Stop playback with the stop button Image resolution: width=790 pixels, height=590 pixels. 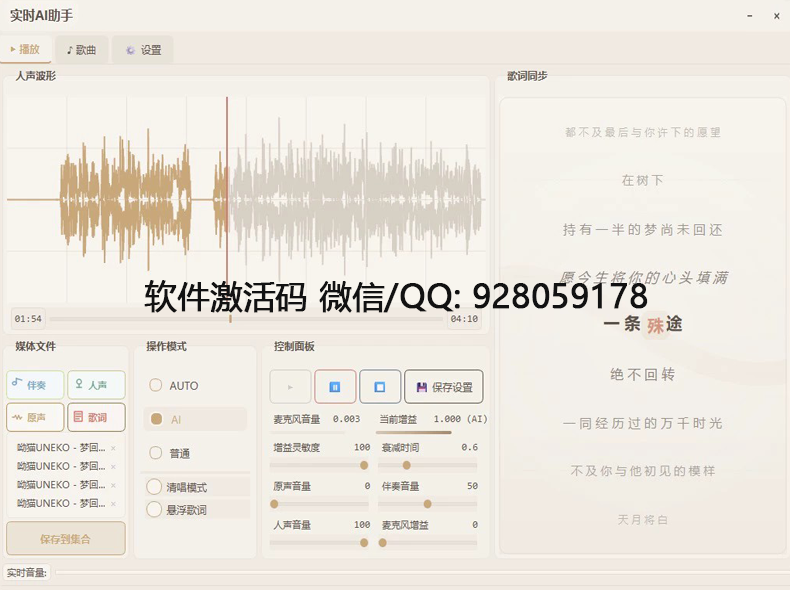point(380,387)
